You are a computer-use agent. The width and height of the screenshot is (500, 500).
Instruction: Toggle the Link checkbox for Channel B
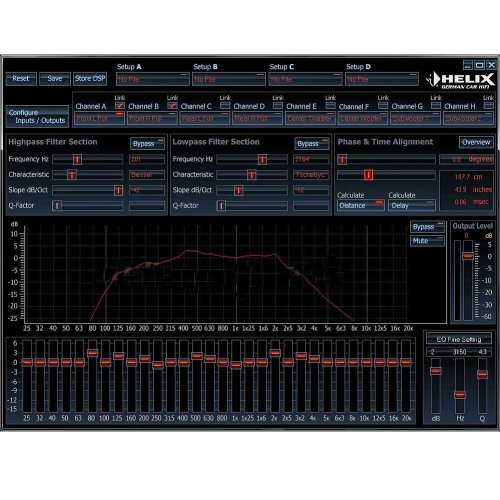click(172, 106)
